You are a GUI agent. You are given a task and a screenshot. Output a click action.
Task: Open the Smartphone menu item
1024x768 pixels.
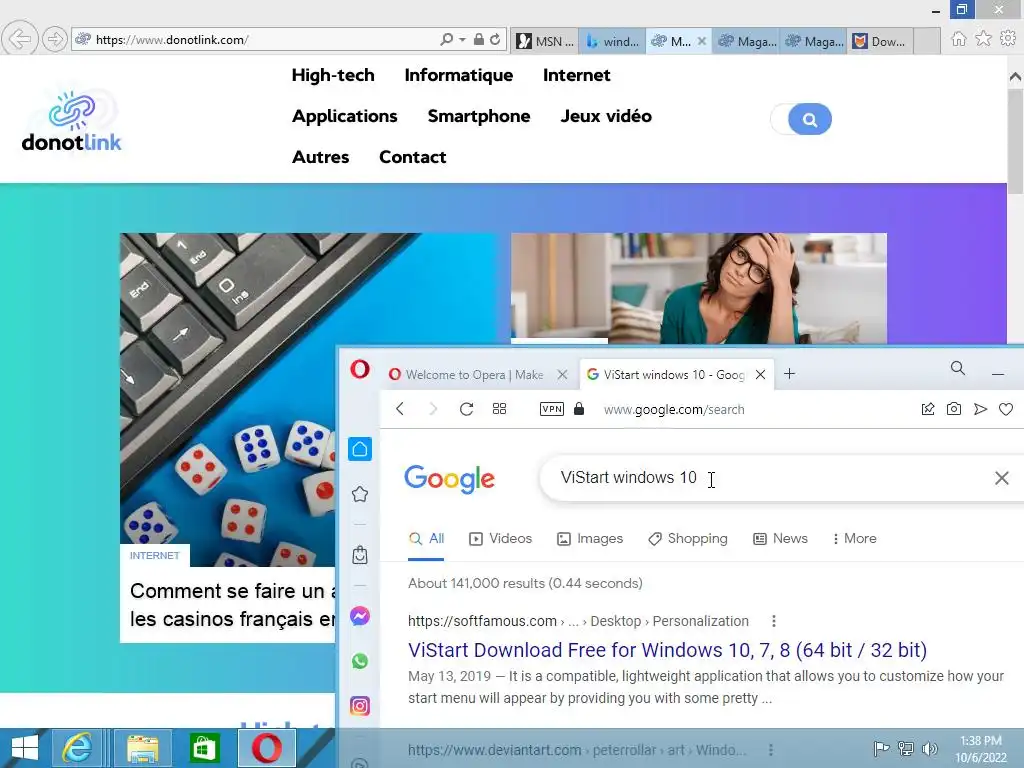click(x=479, y=116)
